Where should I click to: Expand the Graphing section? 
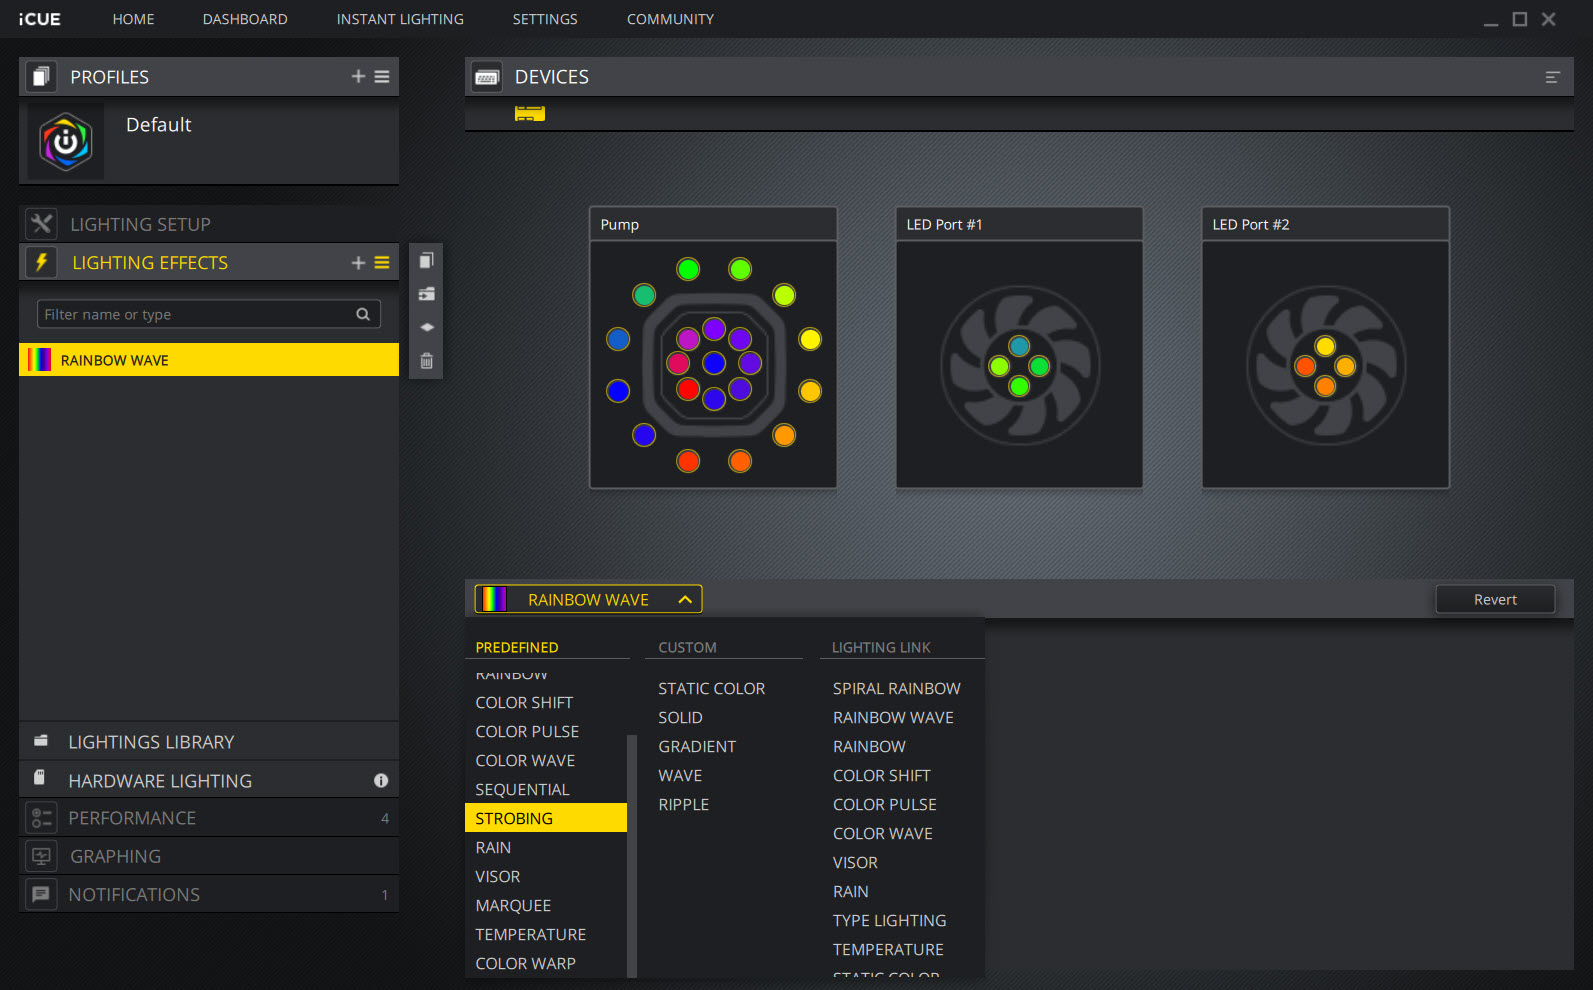[209, 856]
